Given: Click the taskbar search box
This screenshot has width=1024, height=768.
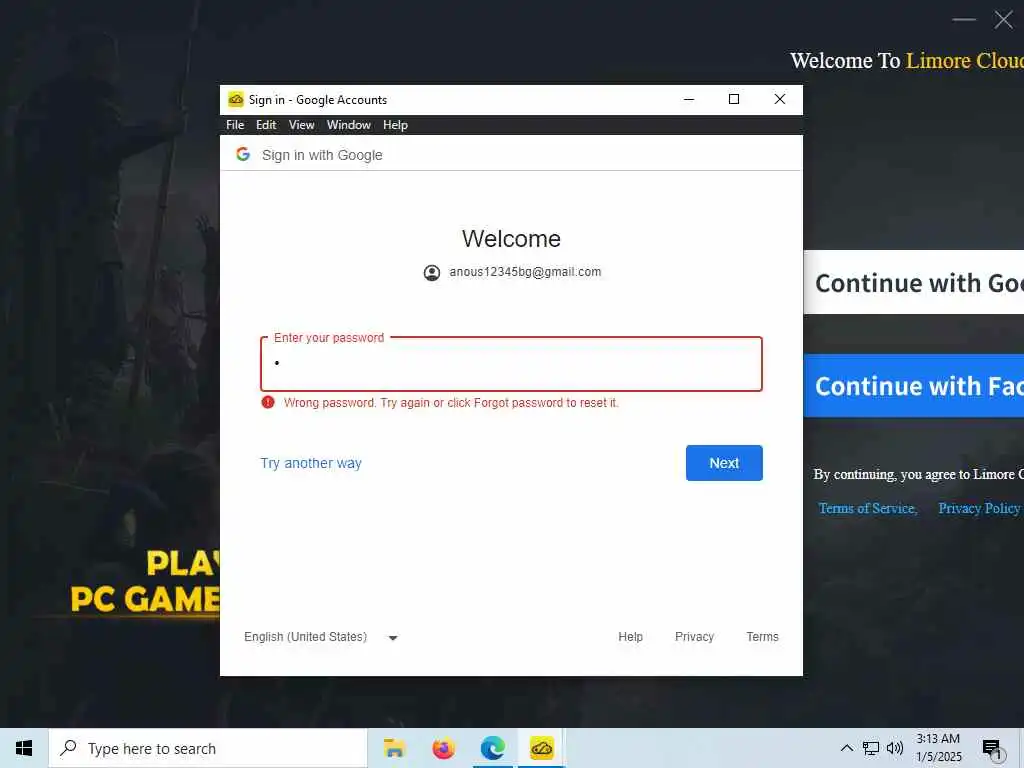Looking at the screenshot, I should pyautogui.click(x=208, y=748).
